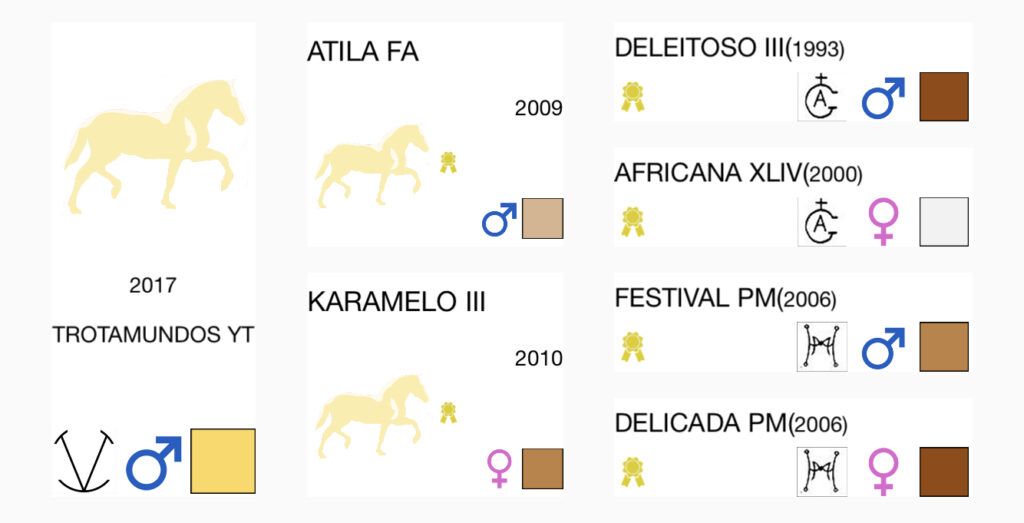
Task: Click the rosette award beside Atila FA horse
Action: pos(448,162)
